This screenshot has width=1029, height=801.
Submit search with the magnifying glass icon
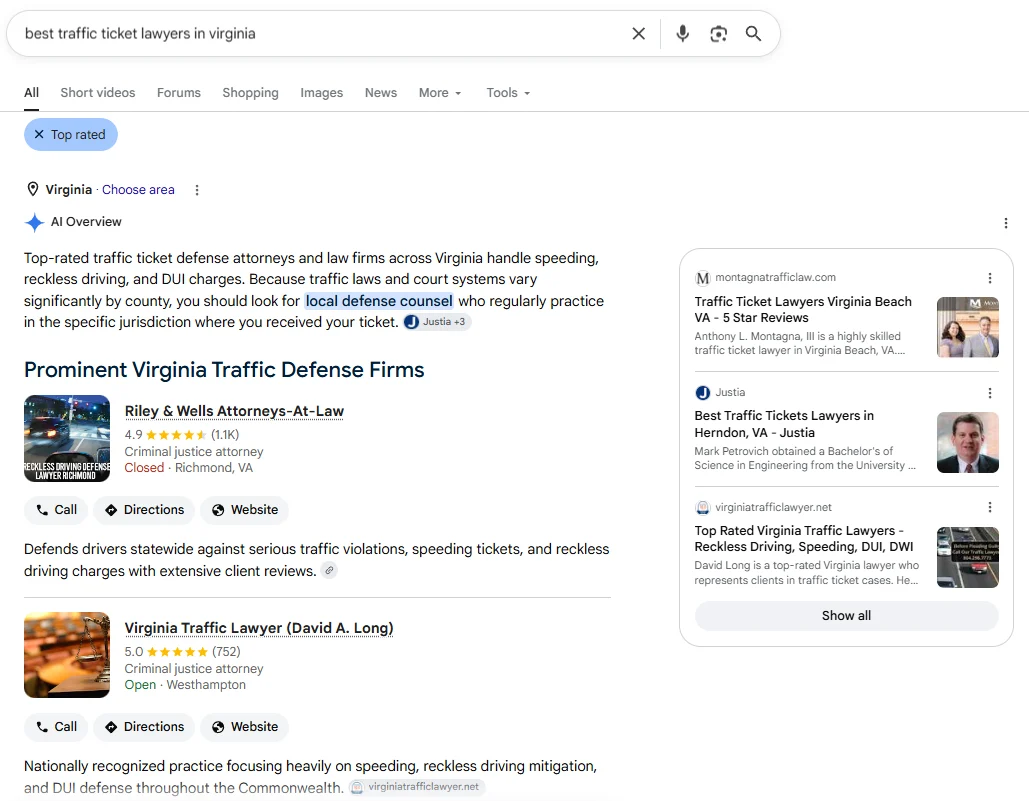point(753,33)
